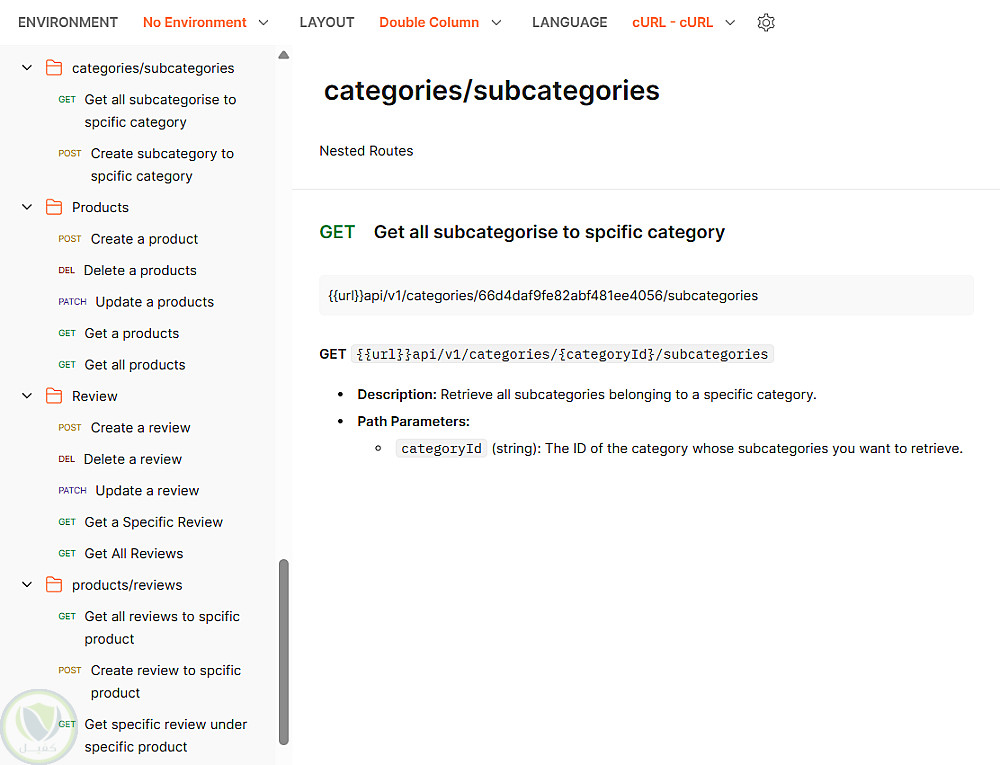The image size is (1000, 765).
Task: Click the Review folder icon
Action: pos(54,396)
